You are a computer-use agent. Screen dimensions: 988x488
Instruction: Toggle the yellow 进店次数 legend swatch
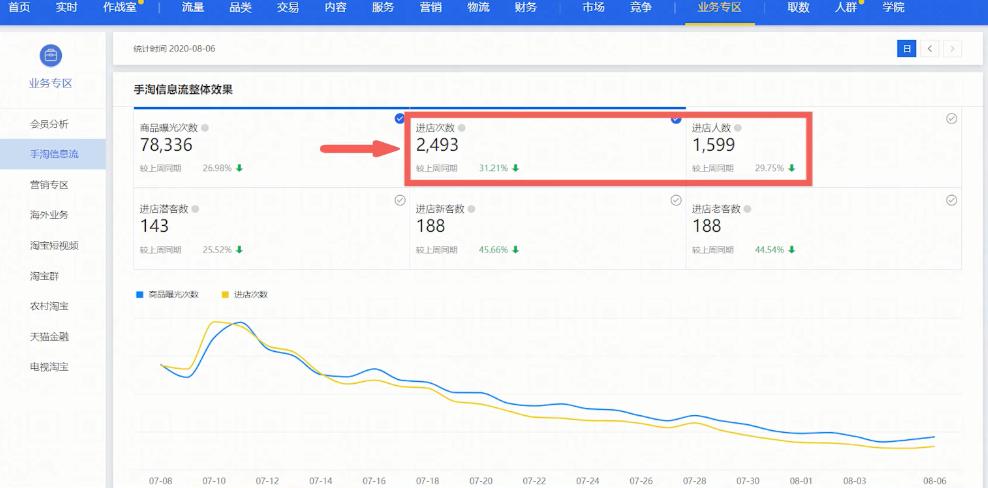(225, 294)
